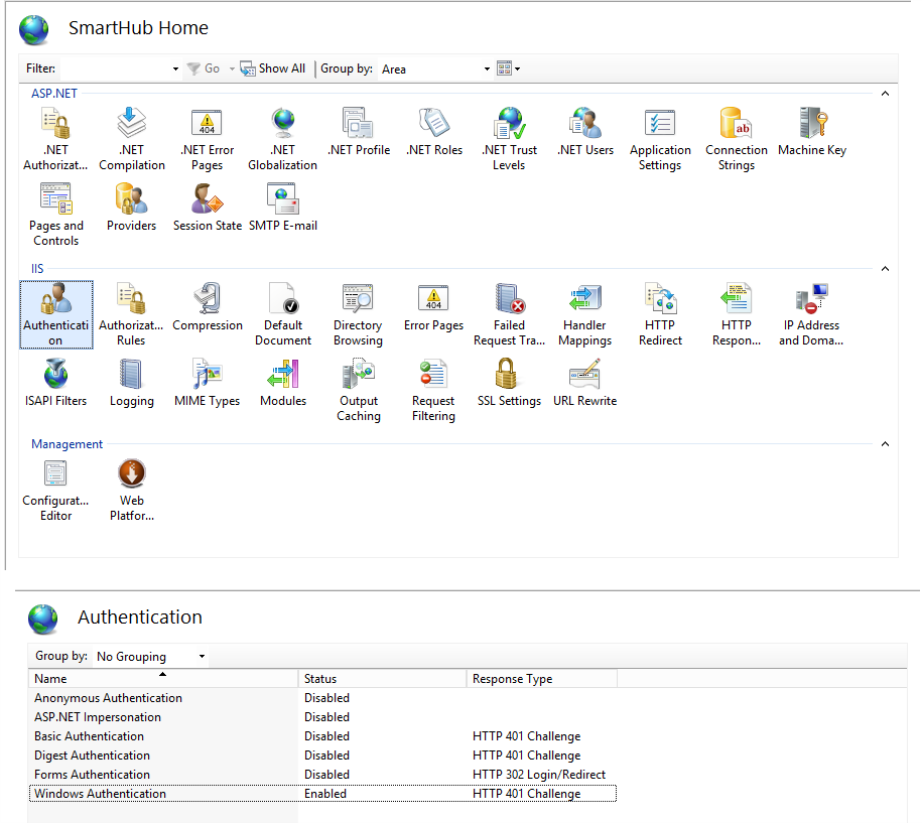
Task: Open the Handler Mappings icon
Action: coord(584,313)
